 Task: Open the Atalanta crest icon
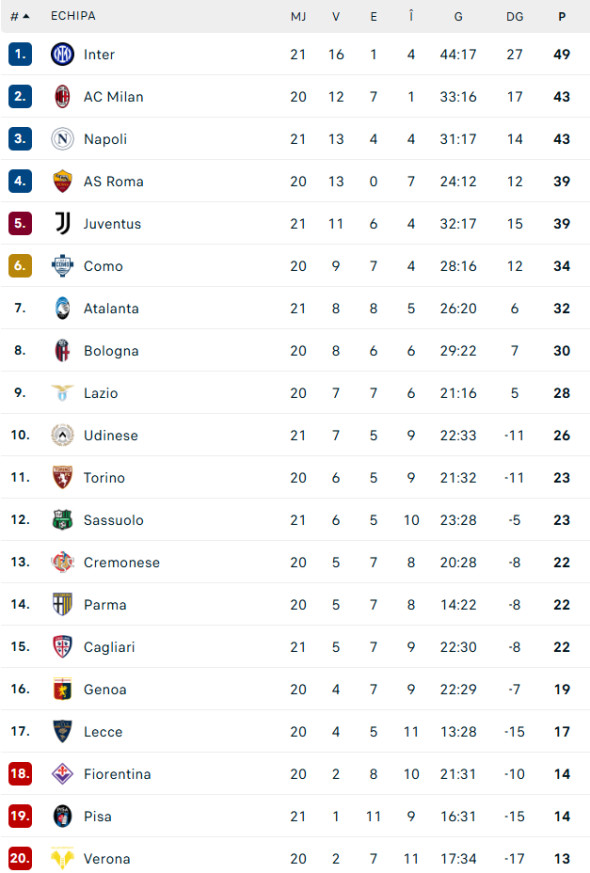(x=62, y=308)
